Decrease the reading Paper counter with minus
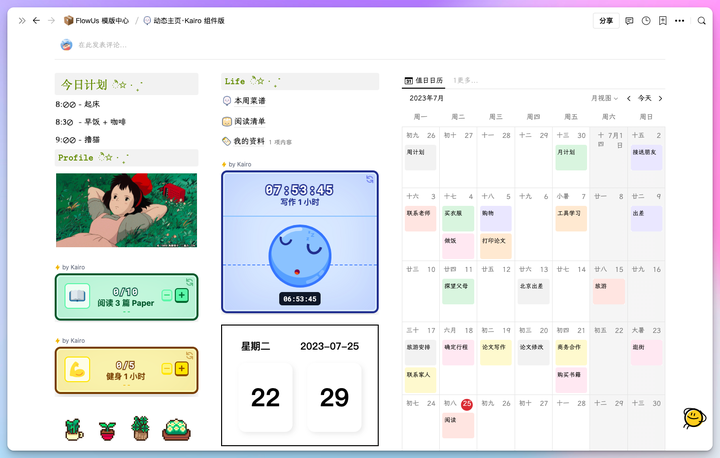The image size is (720, 458). pos(166,295)
